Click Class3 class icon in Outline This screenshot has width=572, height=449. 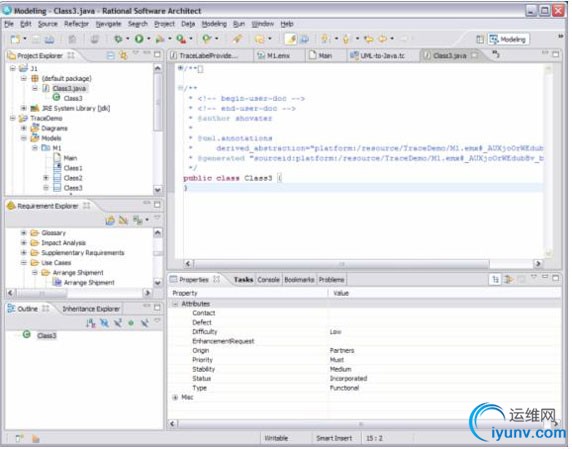pos(26,334)
